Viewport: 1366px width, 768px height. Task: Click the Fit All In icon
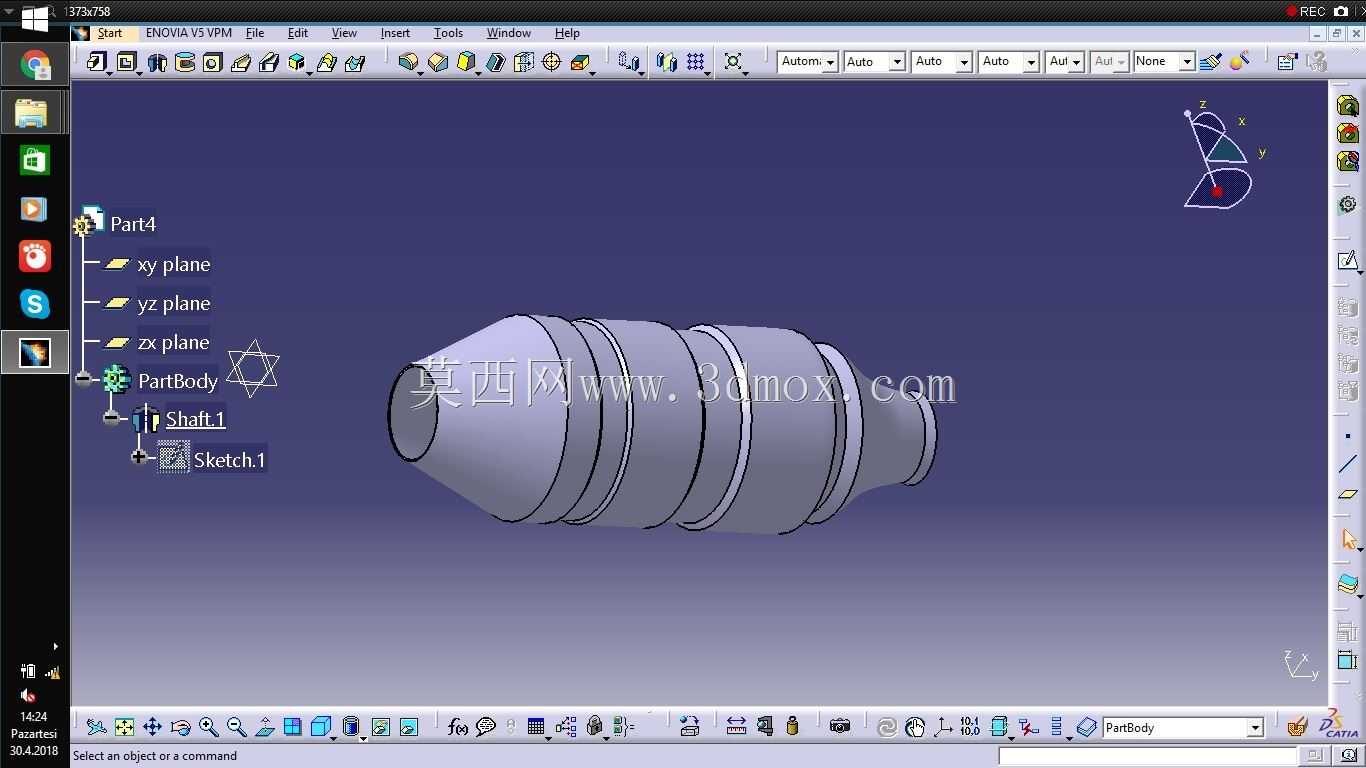pos(124,727)
